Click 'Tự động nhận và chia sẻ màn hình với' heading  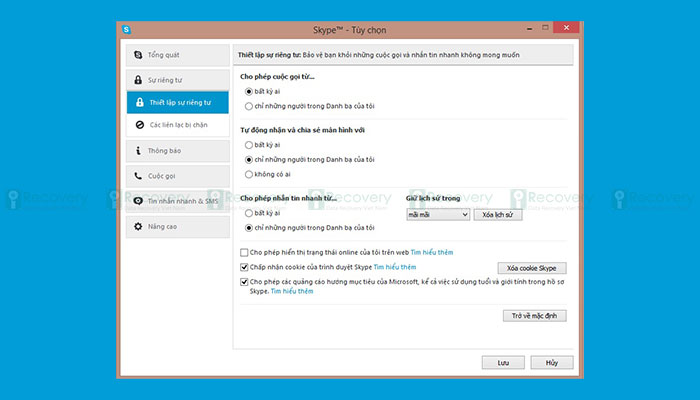click(302, 130)
